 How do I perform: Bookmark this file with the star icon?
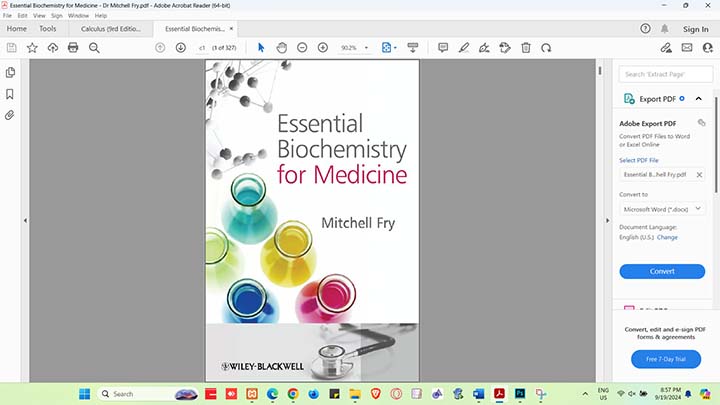point(32,47)
